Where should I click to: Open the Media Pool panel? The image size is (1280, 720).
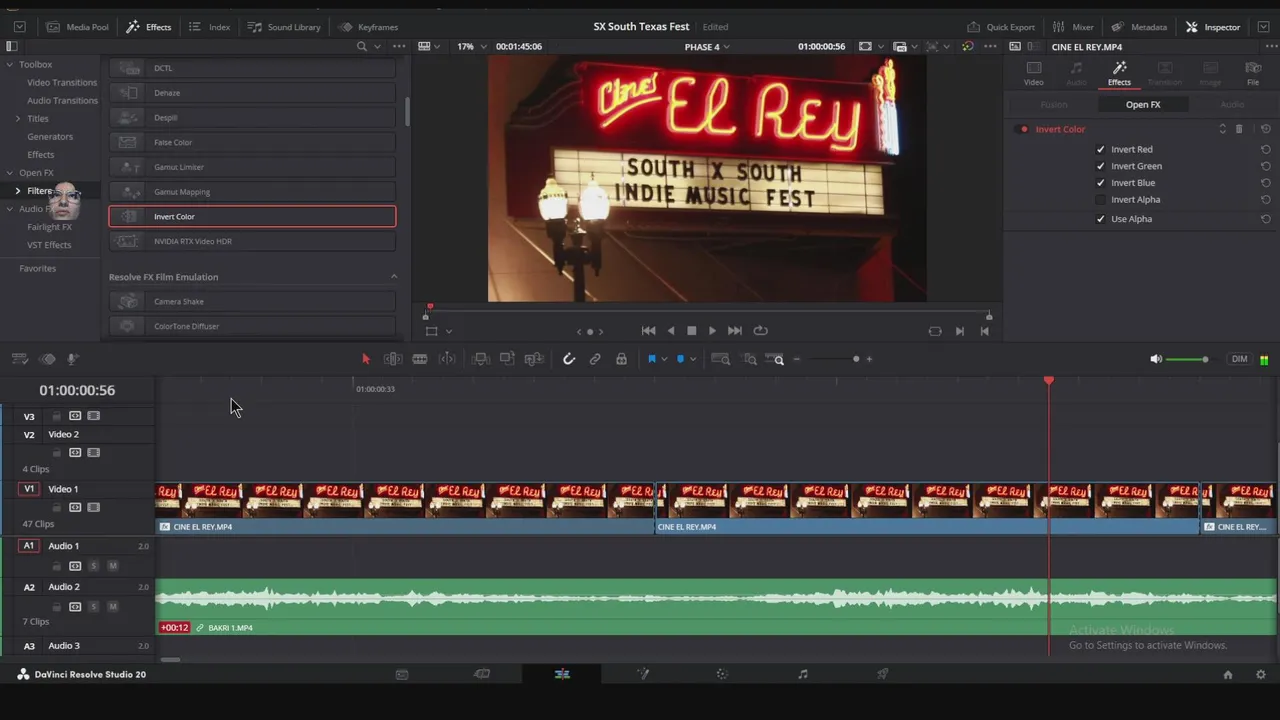pyautogui.click(x=77, y=27)
